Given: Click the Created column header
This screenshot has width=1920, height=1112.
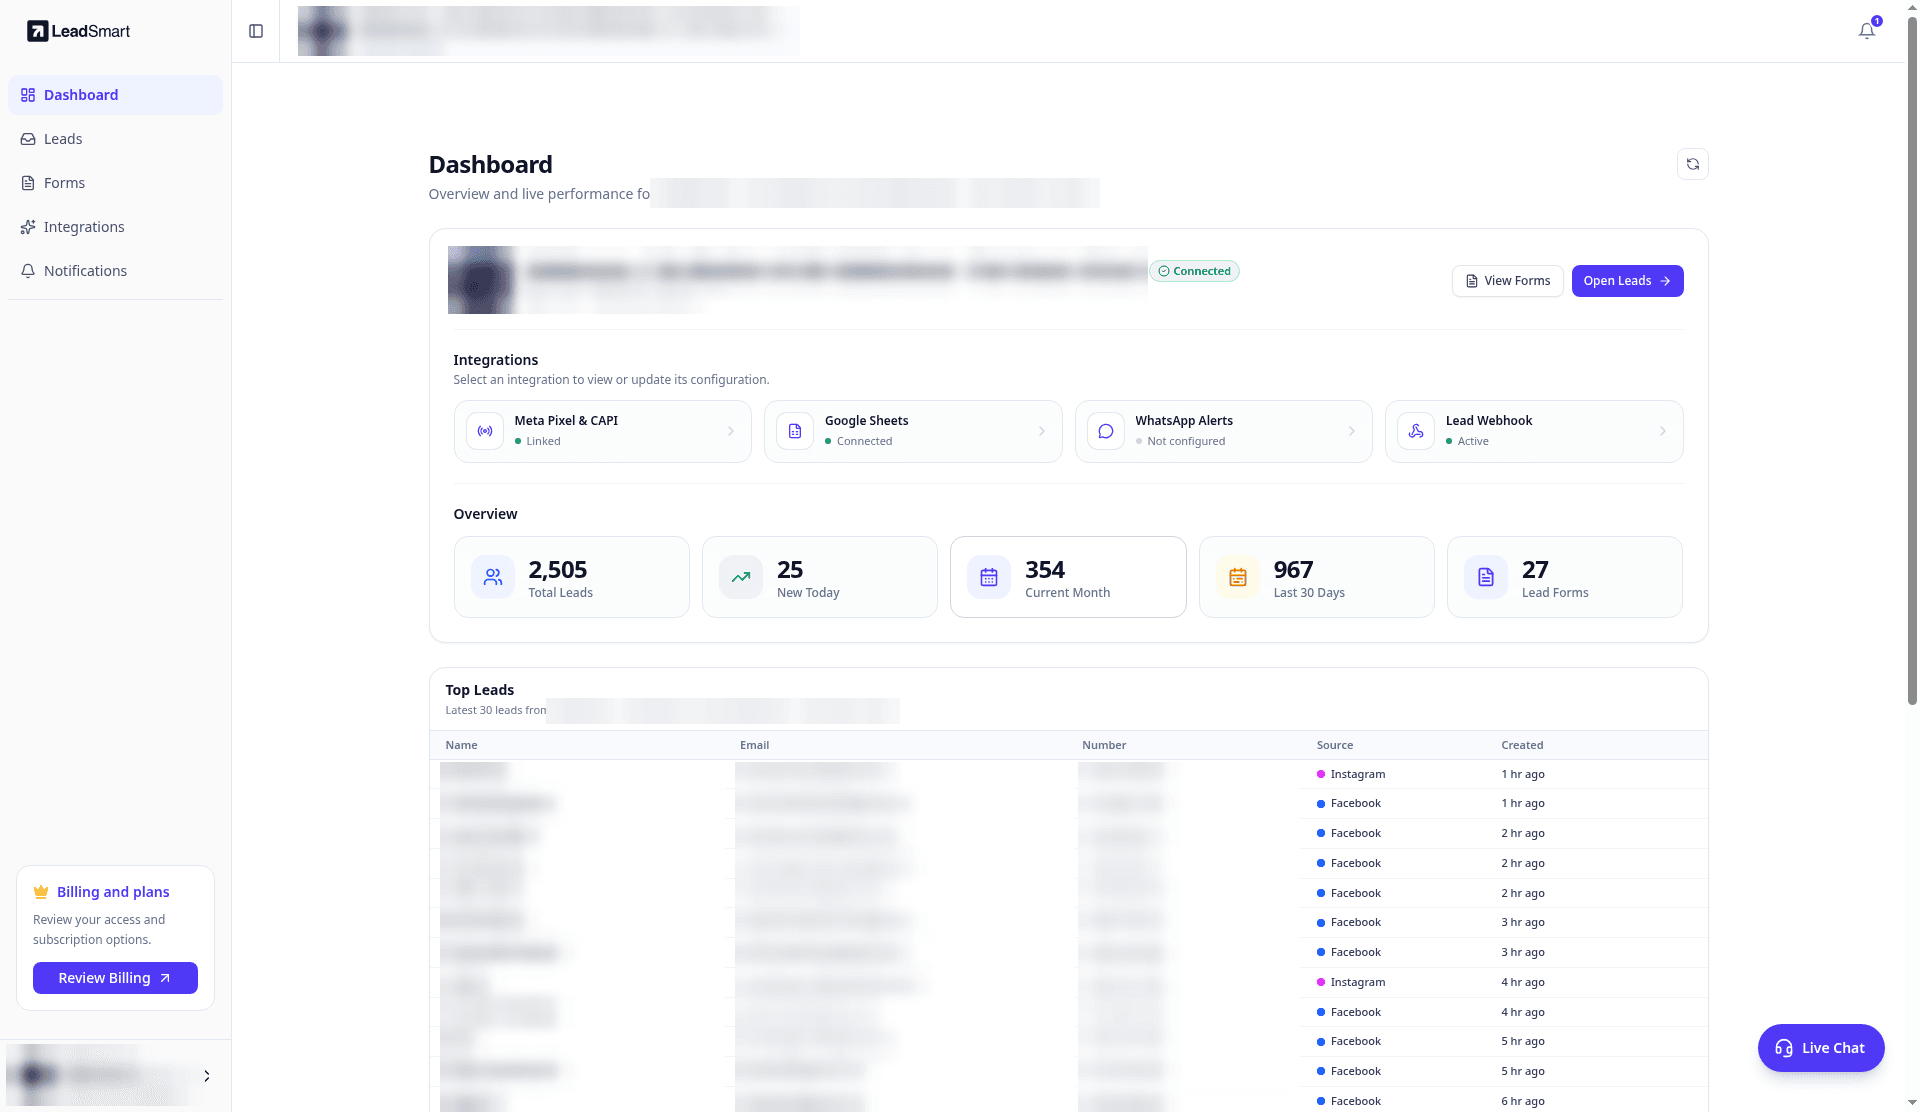Looking at the screenshot, I should 1522,745.
